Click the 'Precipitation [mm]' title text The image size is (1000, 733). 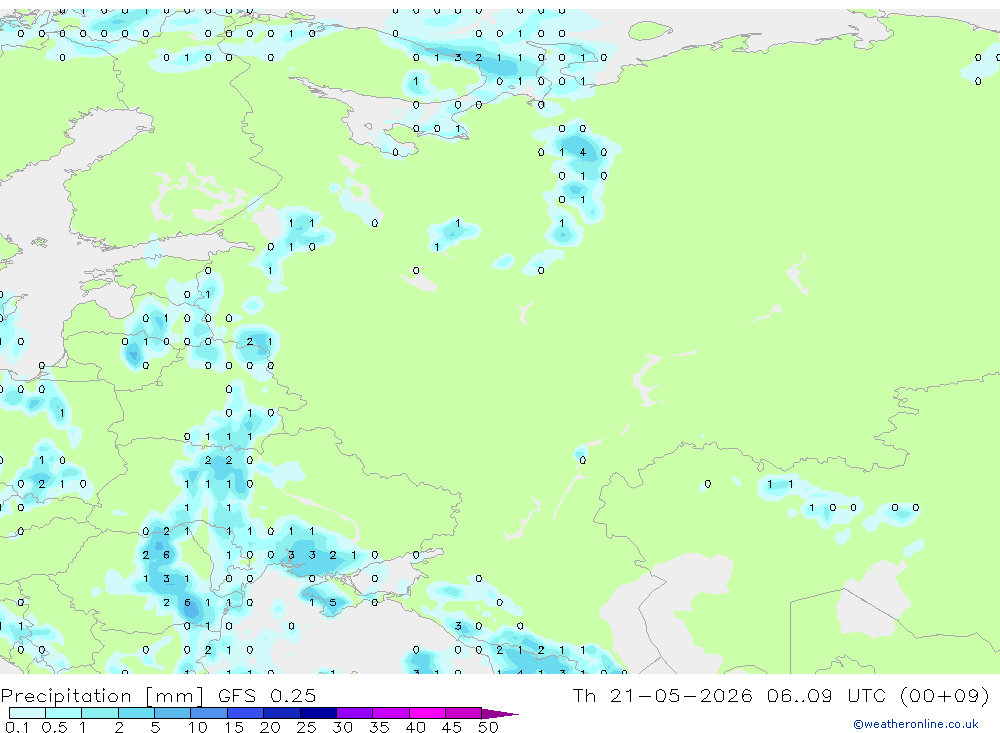coord(102,695)
